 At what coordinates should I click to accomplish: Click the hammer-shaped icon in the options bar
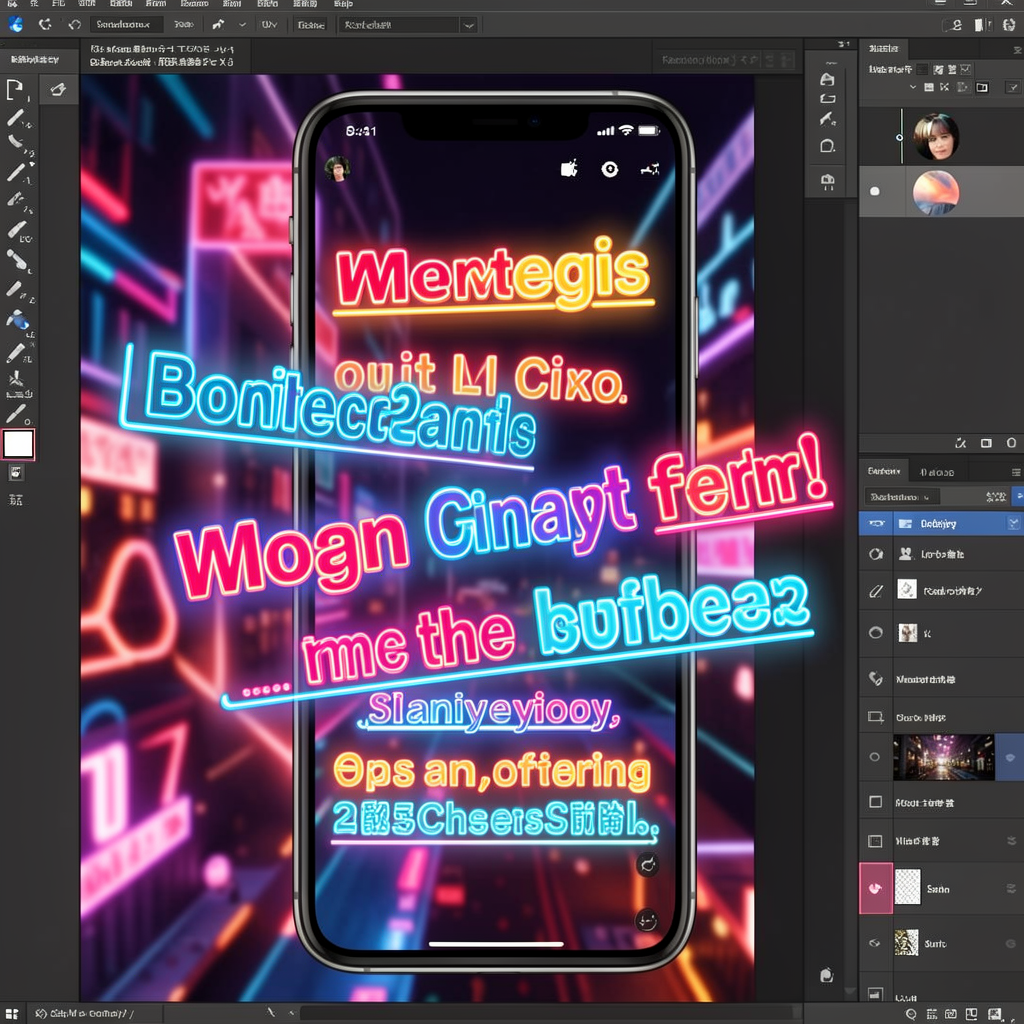point(218,25)
